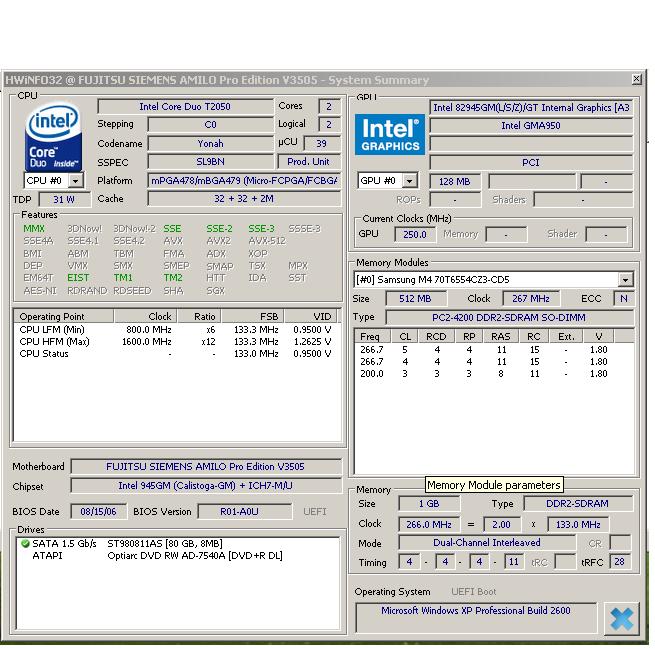The width and height of the screenshot is (655, 649).
Task: Click the GPU clock 250.0 field
Action: click(415, 234)
